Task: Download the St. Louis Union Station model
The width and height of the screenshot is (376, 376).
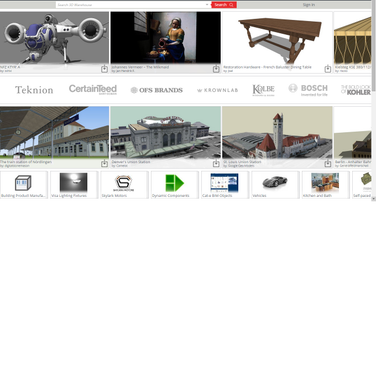Action: (x=328, y=164)
